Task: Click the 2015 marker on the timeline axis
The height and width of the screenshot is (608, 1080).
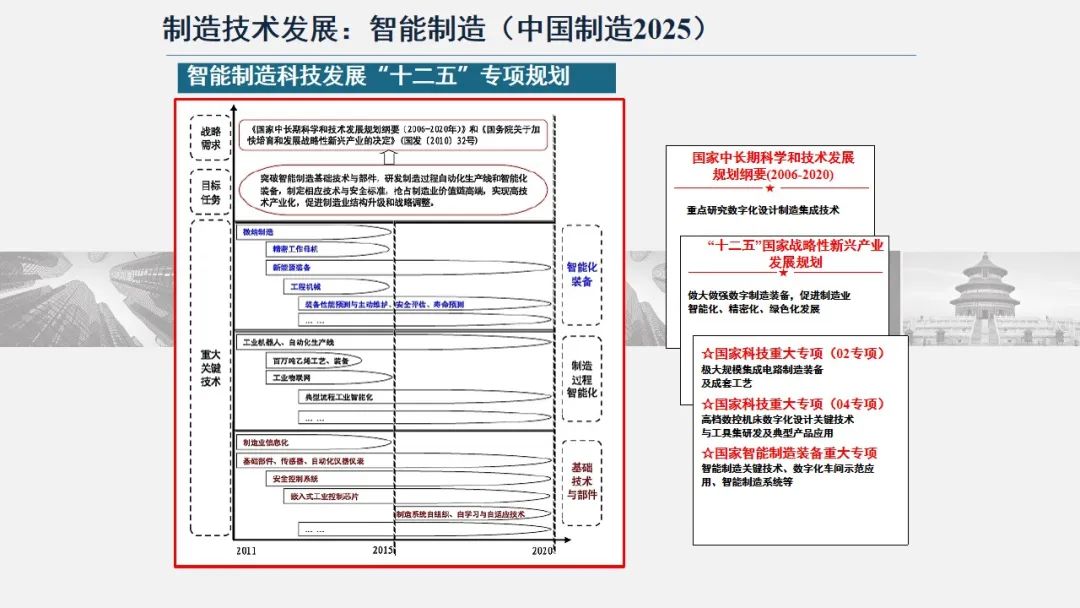Action: [x=384, y=551]
